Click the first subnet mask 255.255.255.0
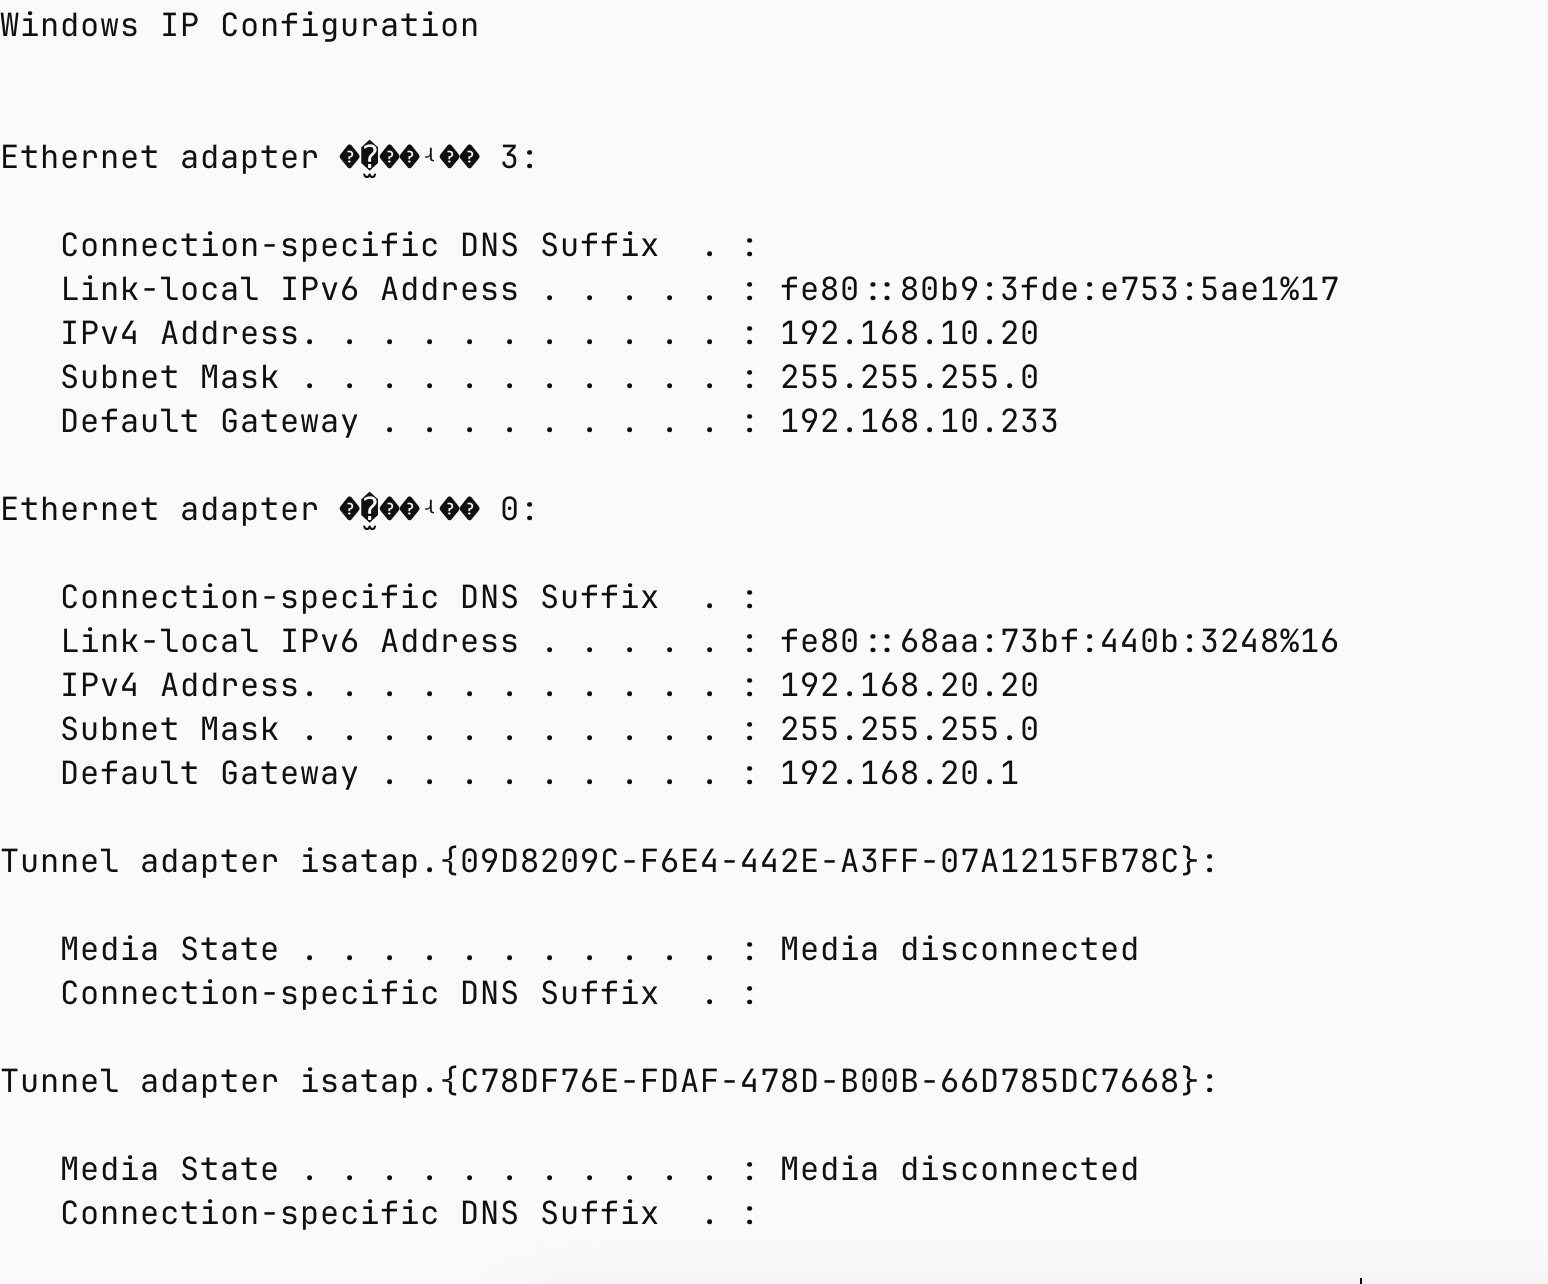The height and width of the screenshot is (1284, 1548). [910, 378]
